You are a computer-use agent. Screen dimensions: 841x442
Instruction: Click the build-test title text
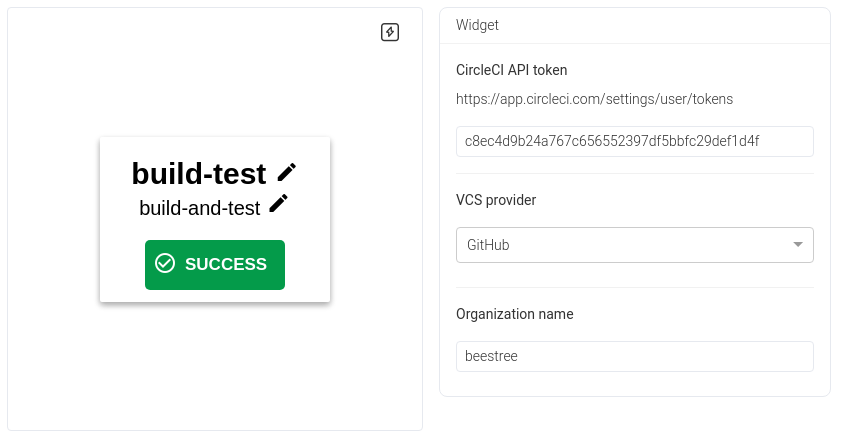point(199,174)
